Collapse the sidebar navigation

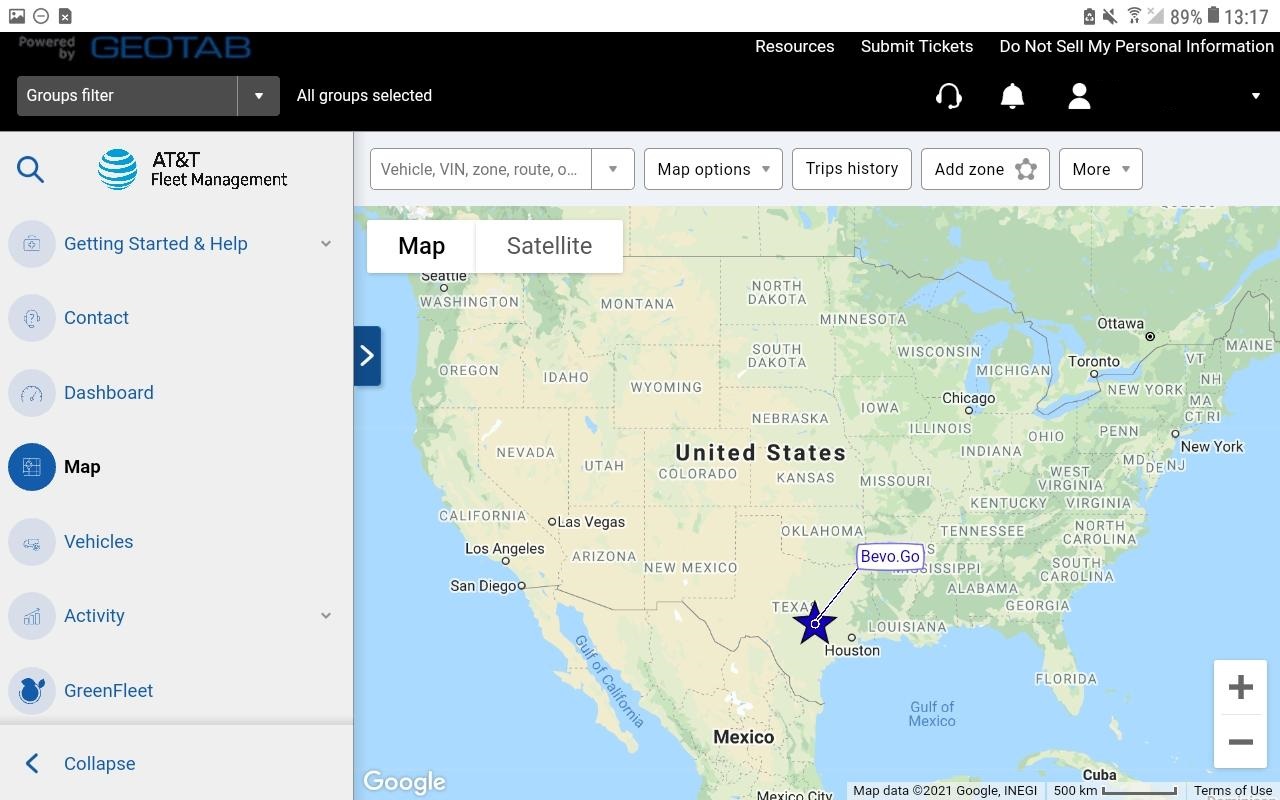[99, 764]
